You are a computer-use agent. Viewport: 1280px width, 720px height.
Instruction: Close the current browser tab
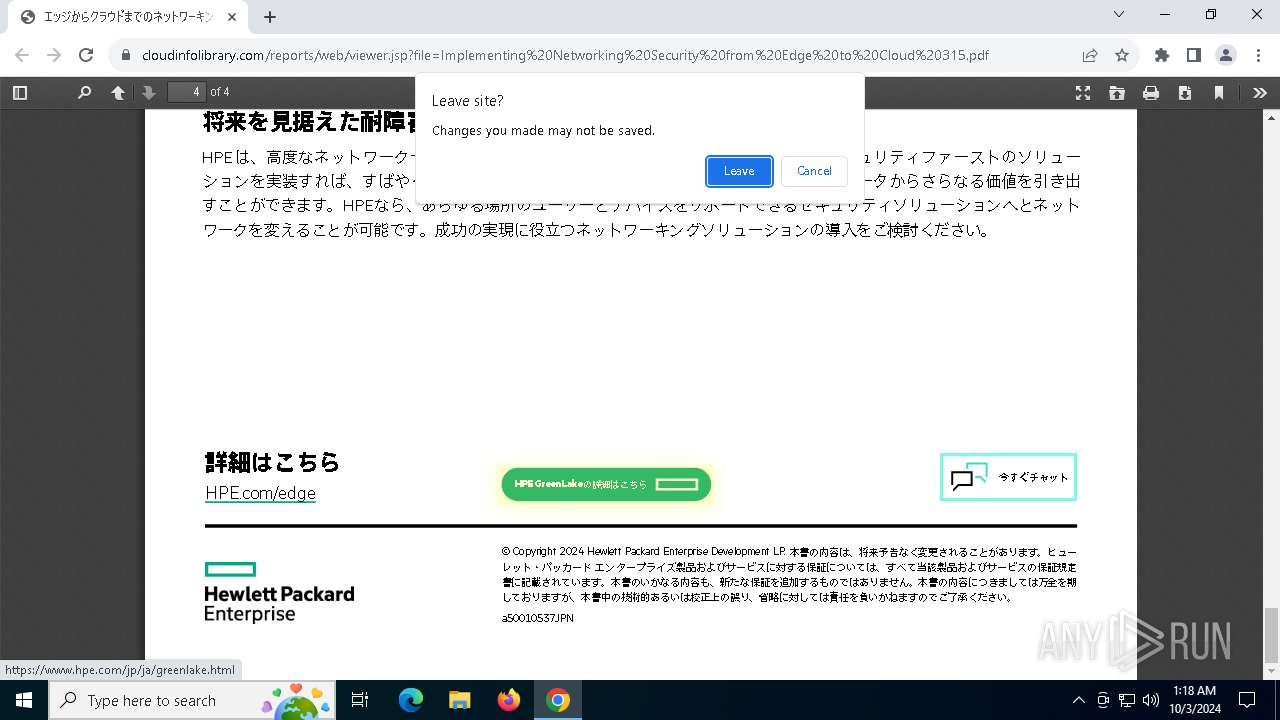(x=232, y=17)
